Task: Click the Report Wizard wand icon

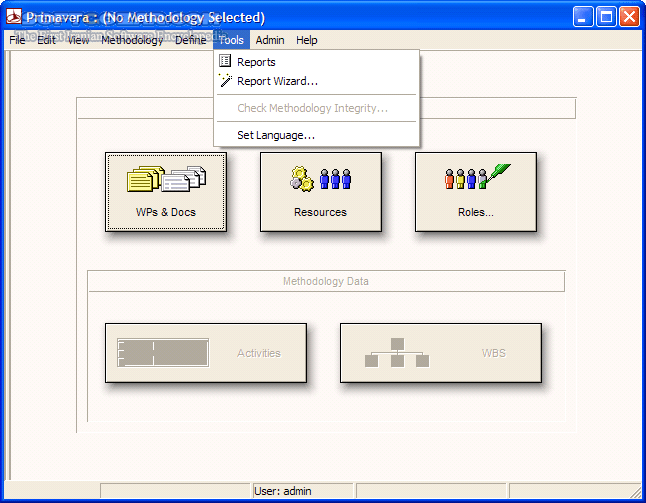Action: point(225,81)
